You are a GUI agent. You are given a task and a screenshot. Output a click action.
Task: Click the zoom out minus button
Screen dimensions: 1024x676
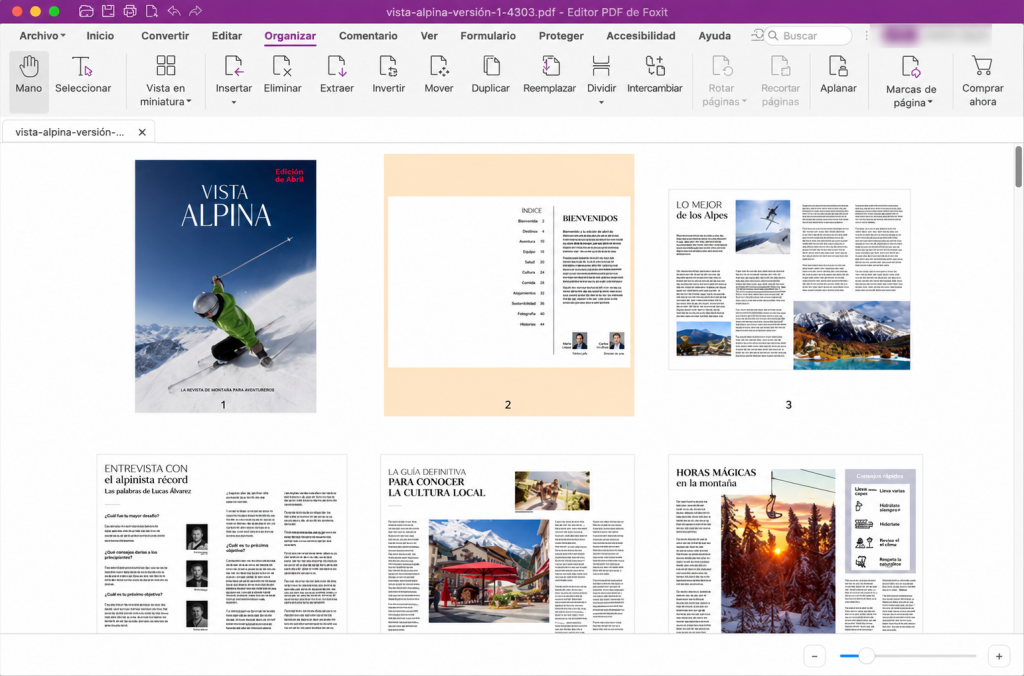[814, 656]
